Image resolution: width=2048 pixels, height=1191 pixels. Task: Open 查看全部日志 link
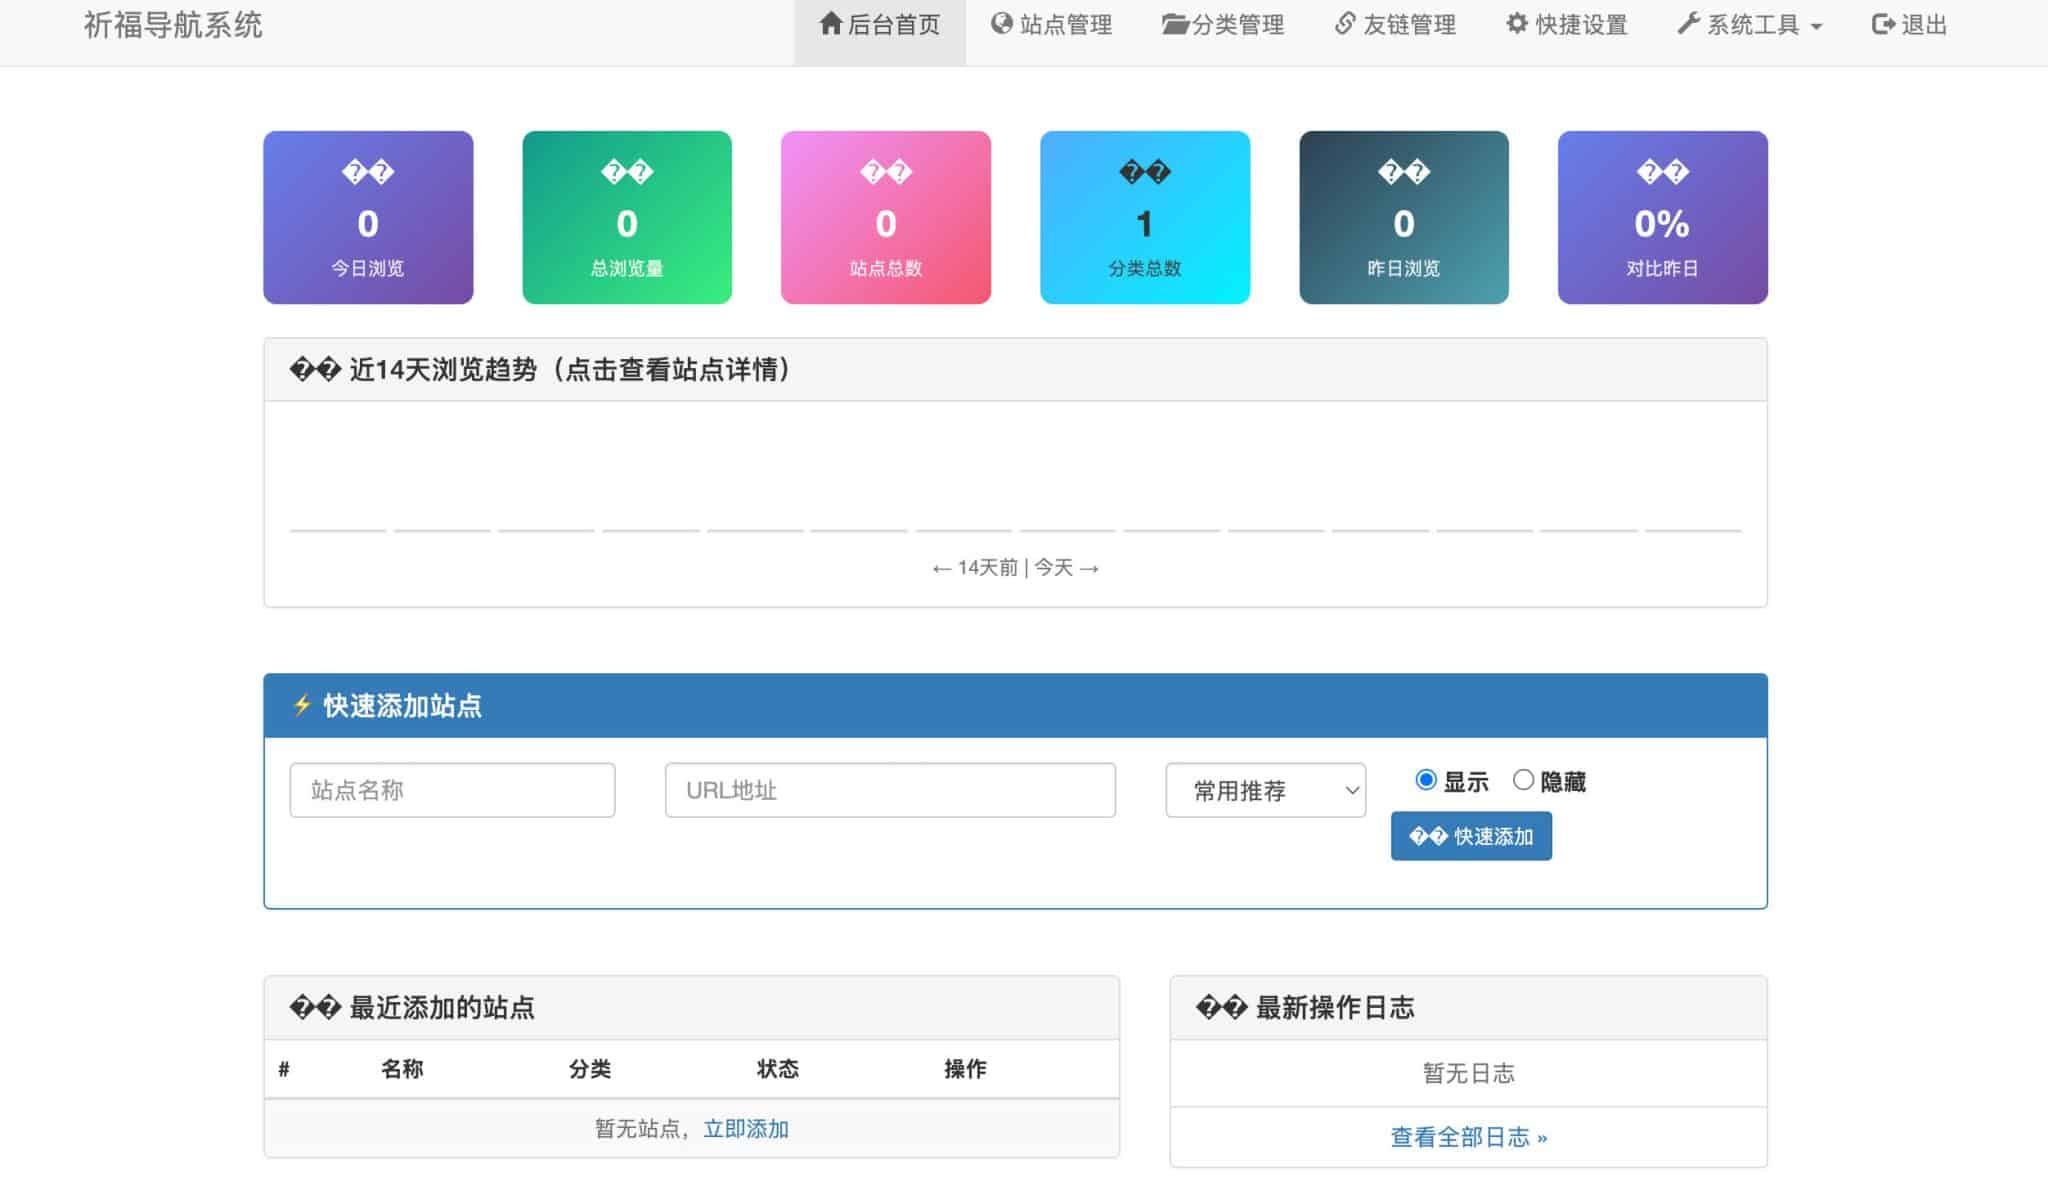pos(1468,1137)
